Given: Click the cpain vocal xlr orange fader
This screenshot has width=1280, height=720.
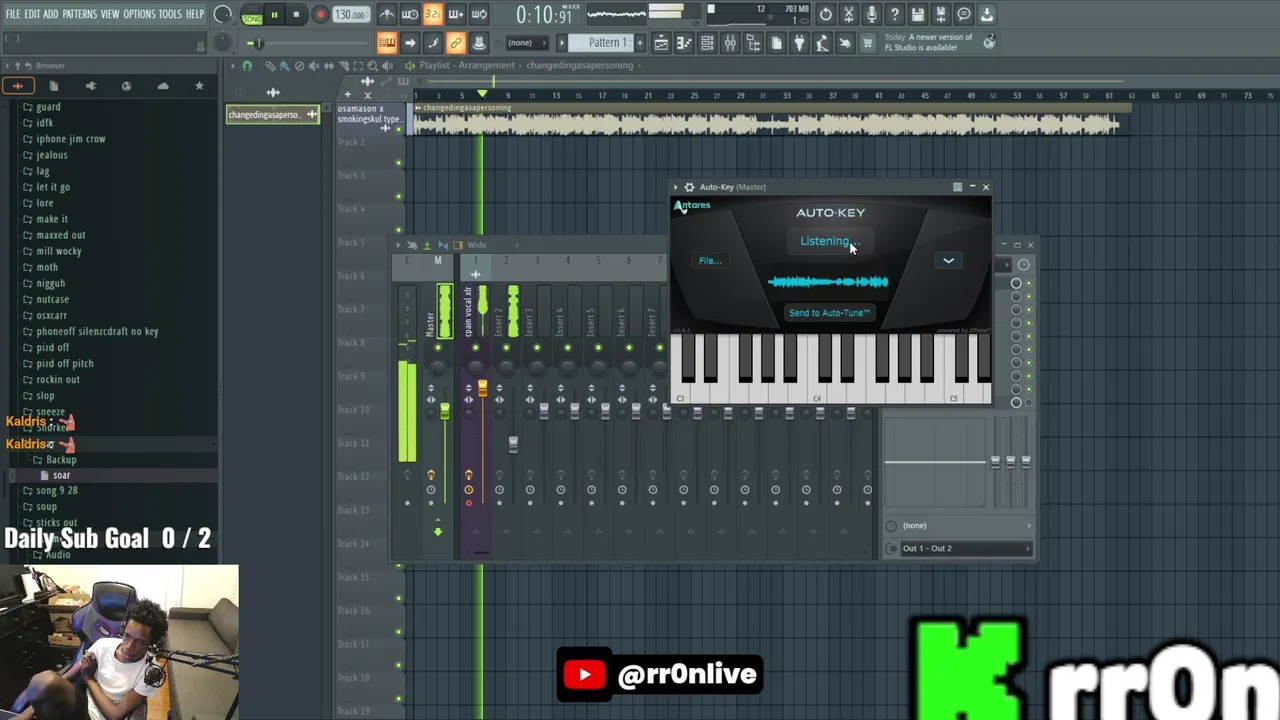Looking at the screenshot, I should pyautogui.click(x=482, y=390).
